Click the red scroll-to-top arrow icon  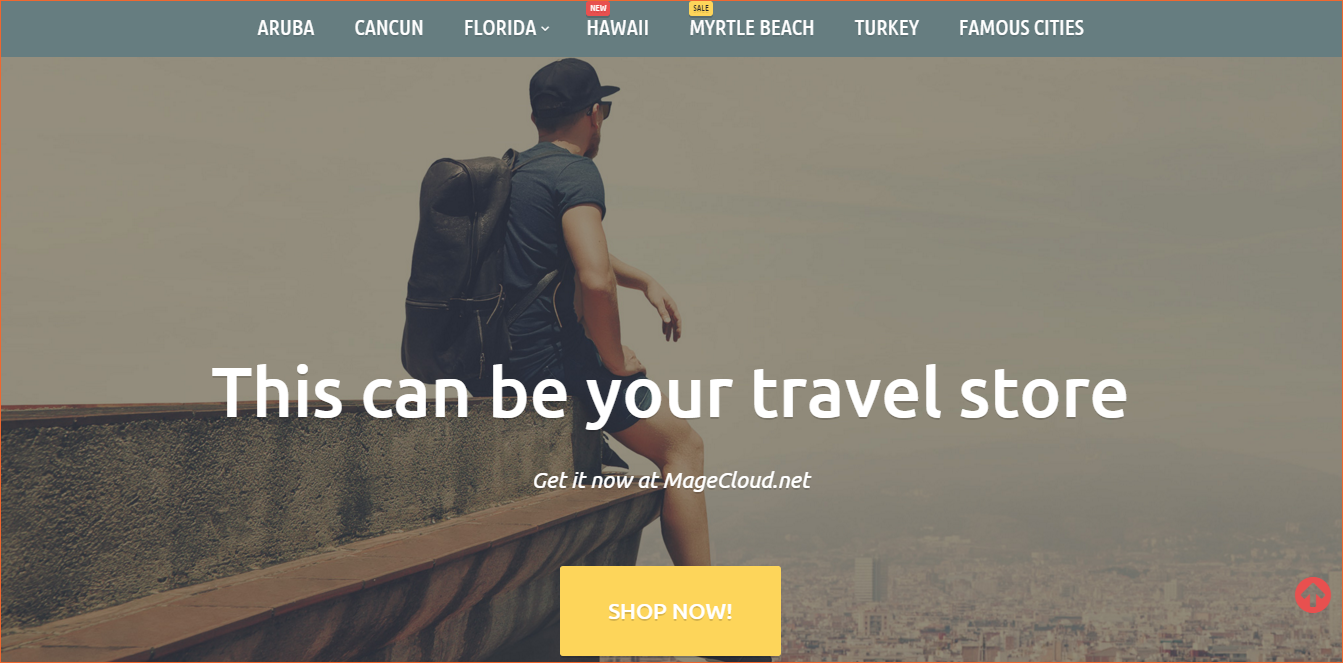[x=1312, y=595]
